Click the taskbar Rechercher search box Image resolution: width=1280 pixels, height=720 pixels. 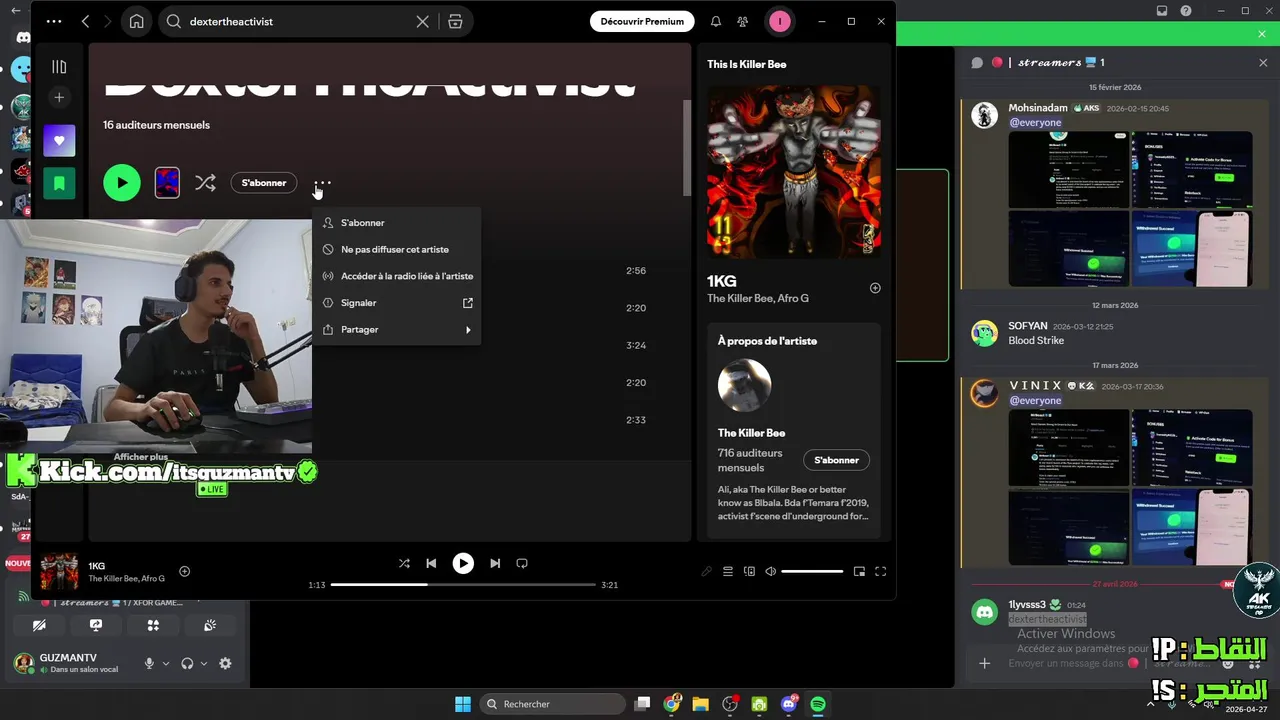(x=553, y=704)
